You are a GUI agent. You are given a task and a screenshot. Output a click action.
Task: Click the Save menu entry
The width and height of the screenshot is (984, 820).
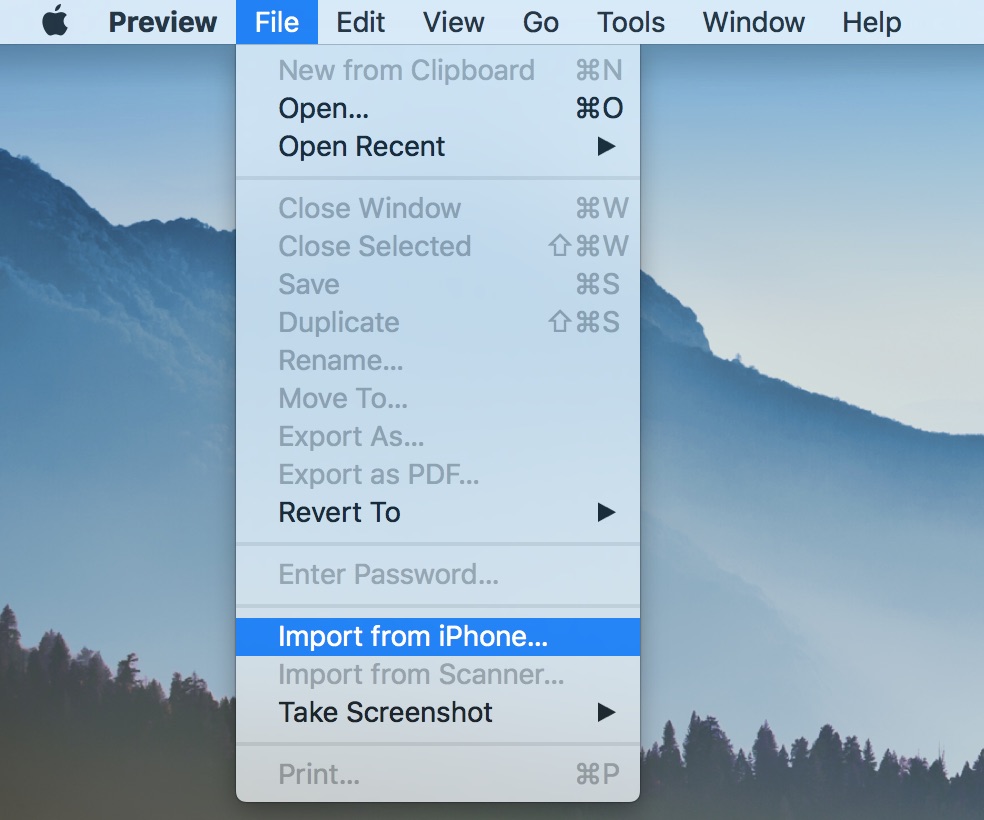[x=438, y=284]
